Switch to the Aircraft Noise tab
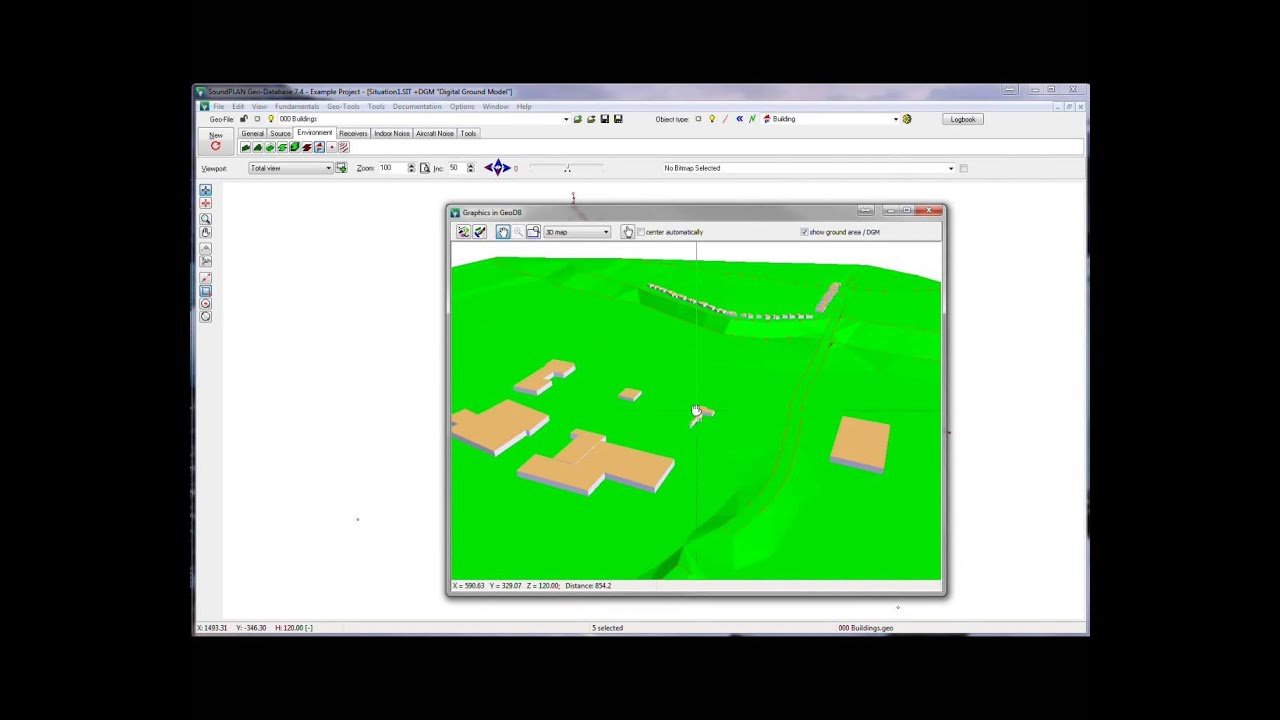 [x=435, y=133]
